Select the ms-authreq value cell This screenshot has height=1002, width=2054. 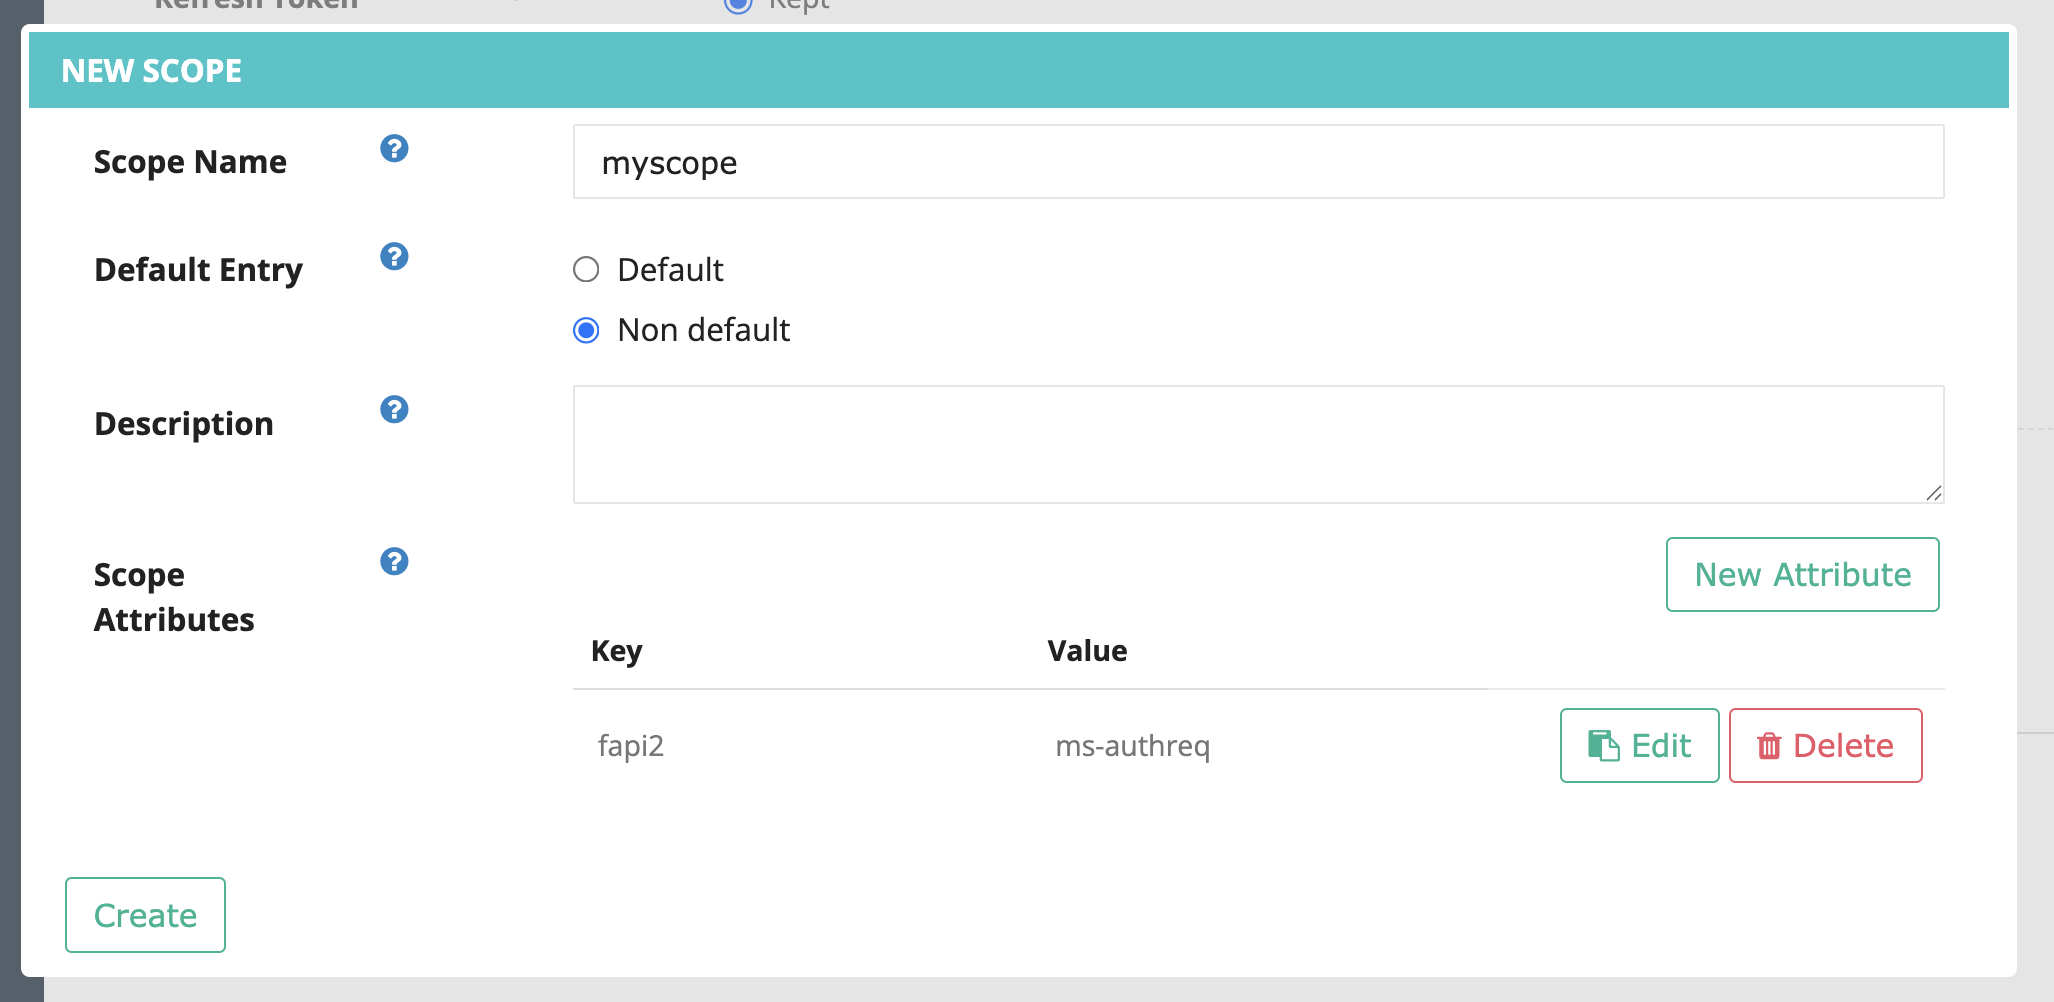pyautogui.click(x=1132, y=746)
